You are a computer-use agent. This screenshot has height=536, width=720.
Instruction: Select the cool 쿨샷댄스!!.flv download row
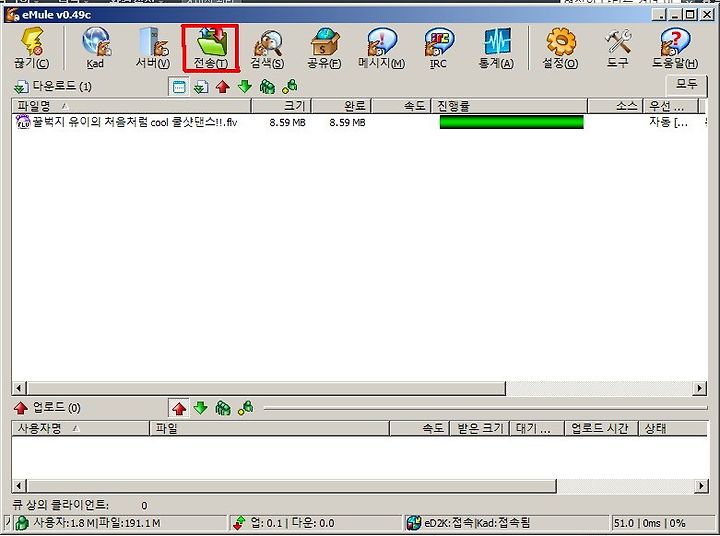[x=360, y=122]
